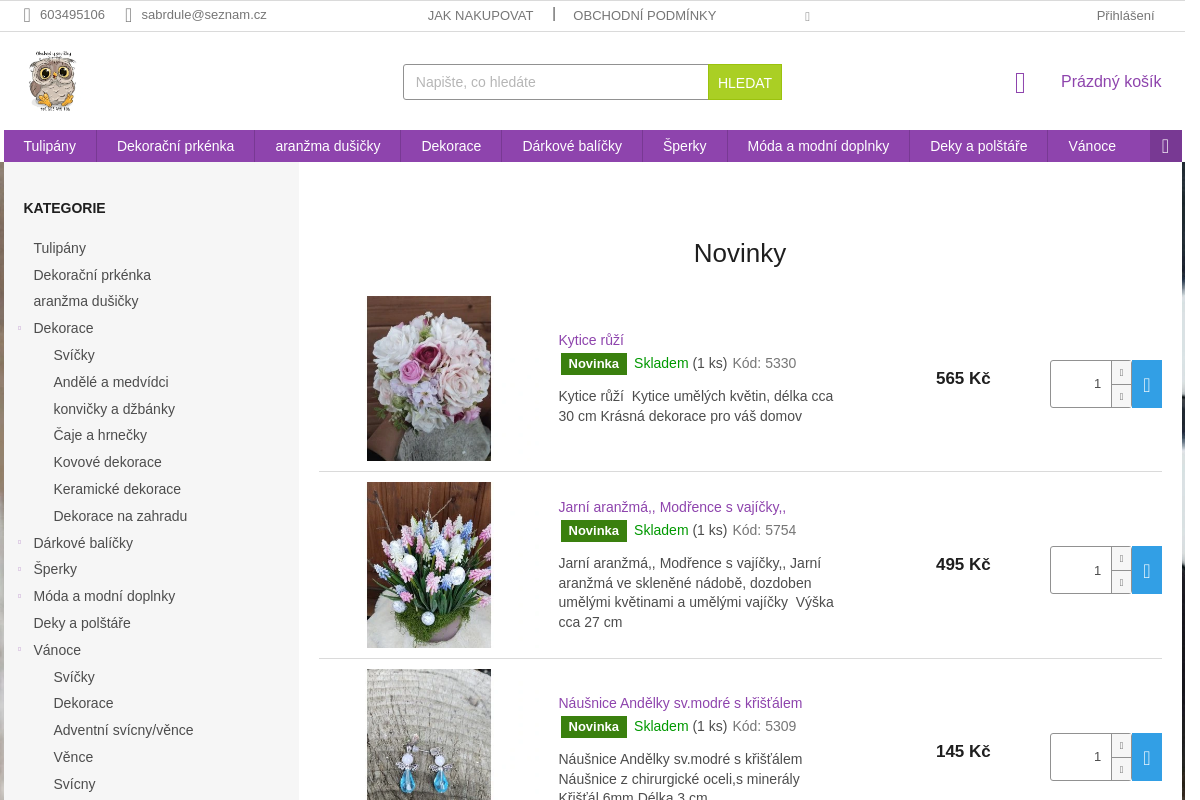The height and width of the screenshot is (800, 1200).
Task: Add Kytice růží to cart
Action: [x=1146, y=384]
